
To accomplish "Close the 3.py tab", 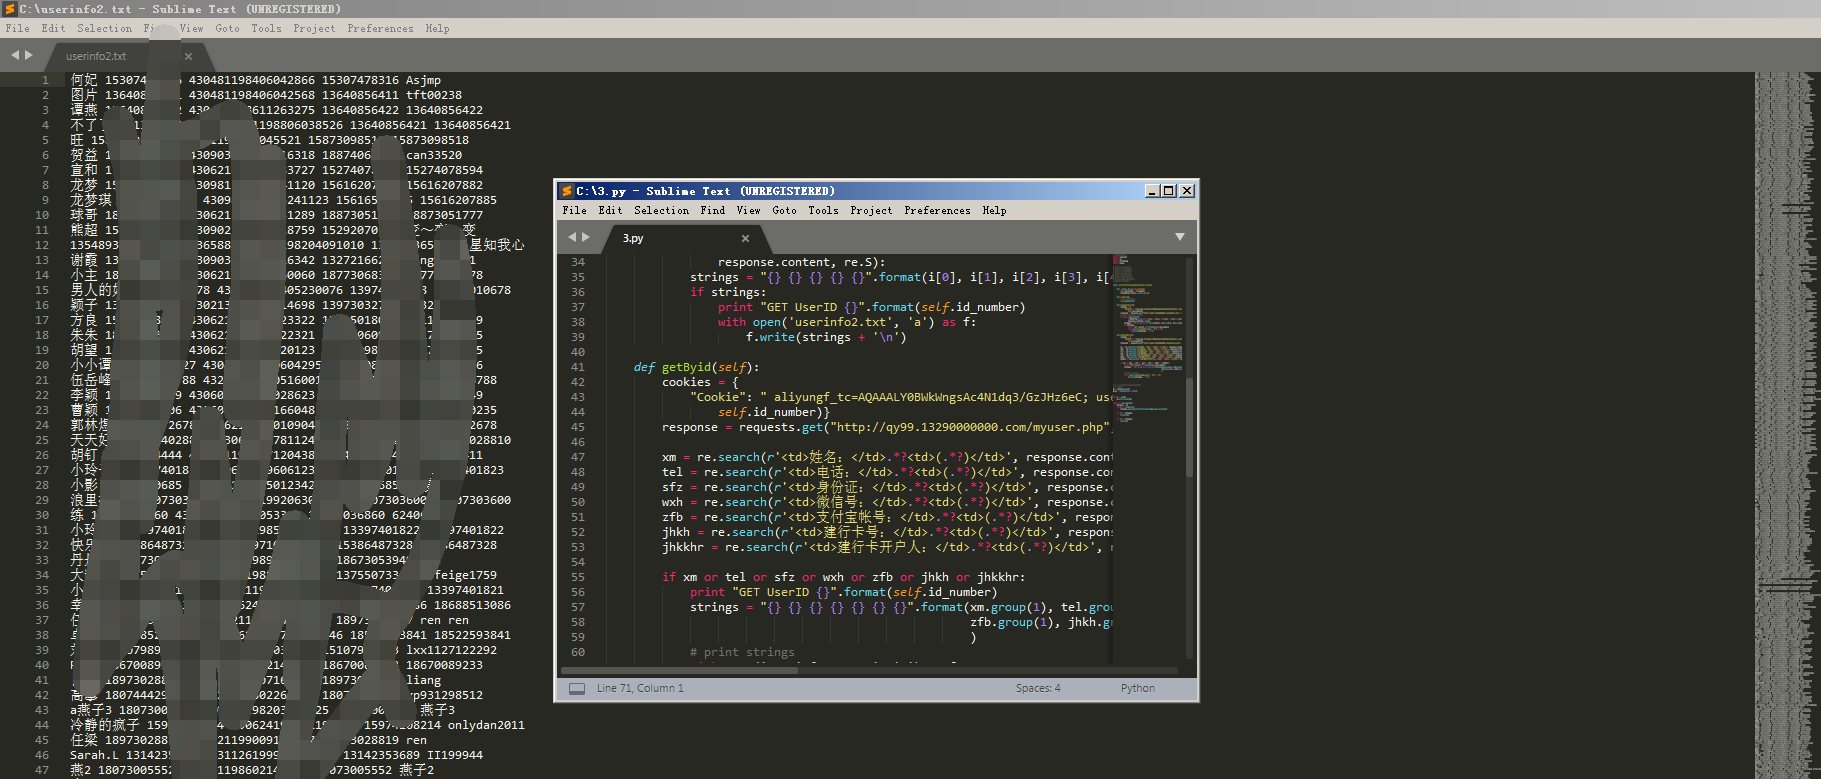I will (x=745, y=238).
